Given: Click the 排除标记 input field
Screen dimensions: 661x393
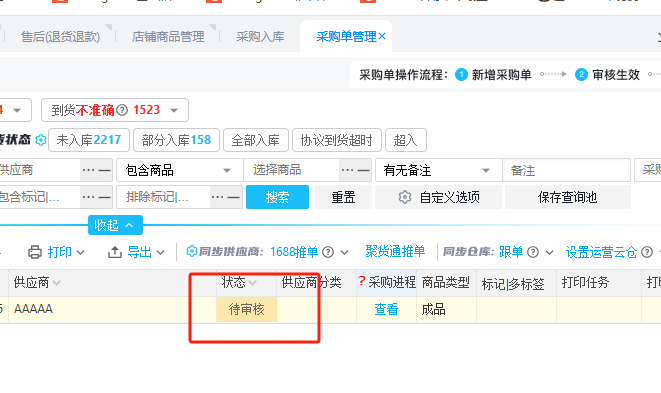Looking at the screenshot, I should coord(163,196).
